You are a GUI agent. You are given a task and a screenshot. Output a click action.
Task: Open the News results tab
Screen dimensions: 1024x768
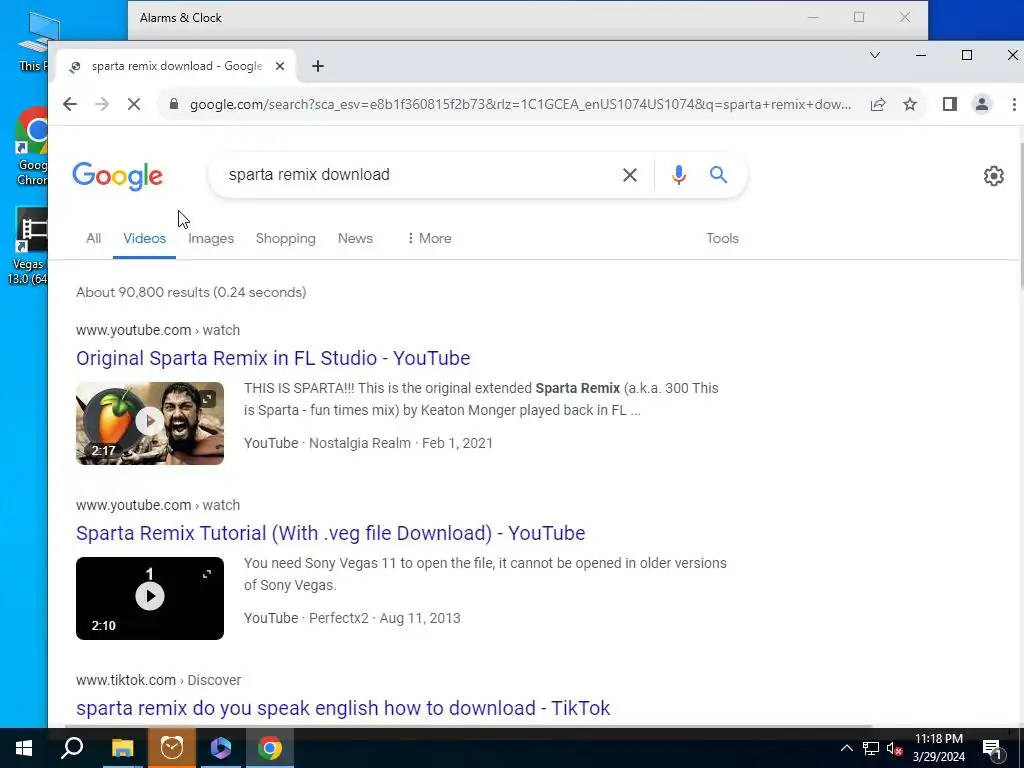pyautogui.click(x=355, y=238)
